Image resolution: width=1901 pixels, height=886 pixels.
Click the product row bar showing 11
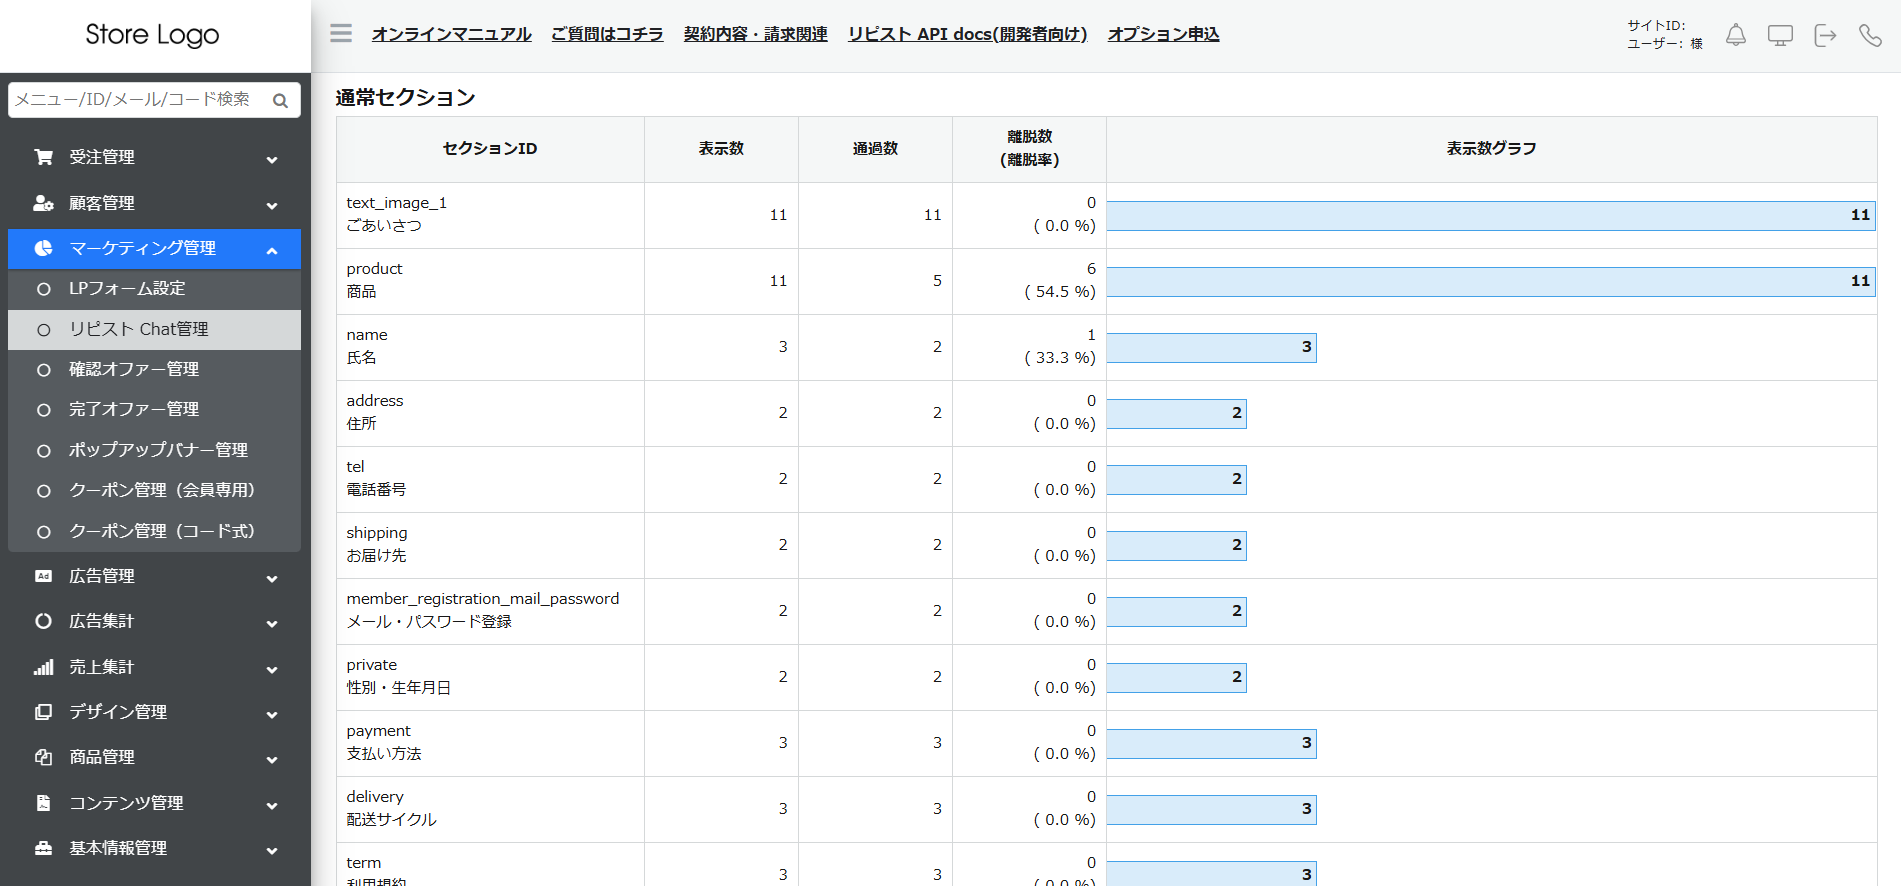click(1490, 282)
